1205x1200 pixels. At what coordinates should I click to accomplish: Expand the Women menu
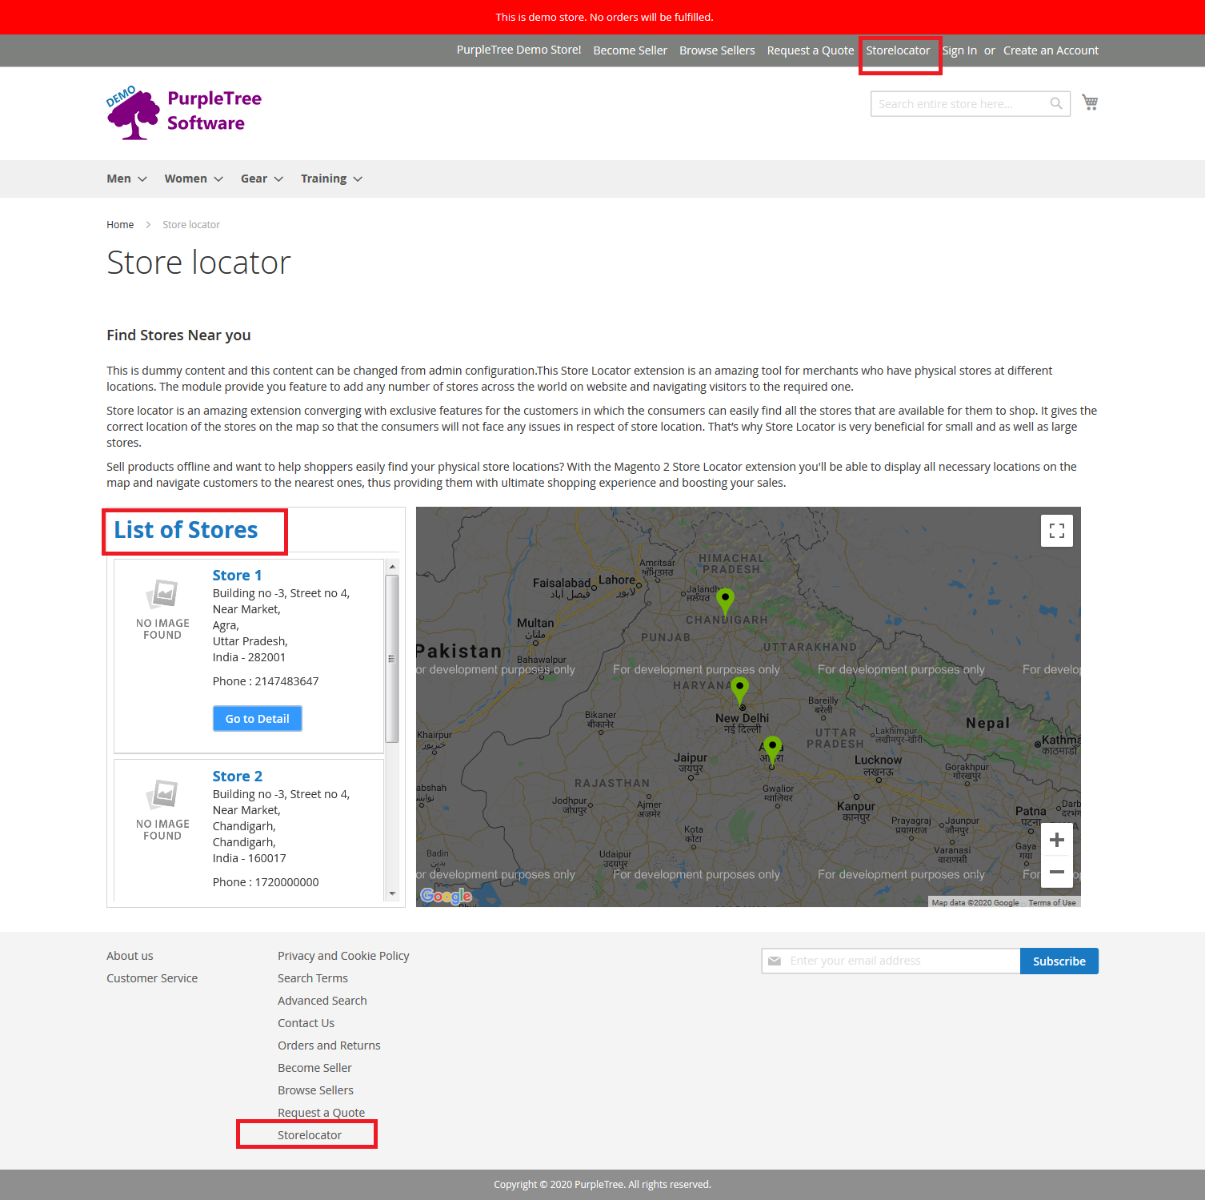[x=194, y=179]
